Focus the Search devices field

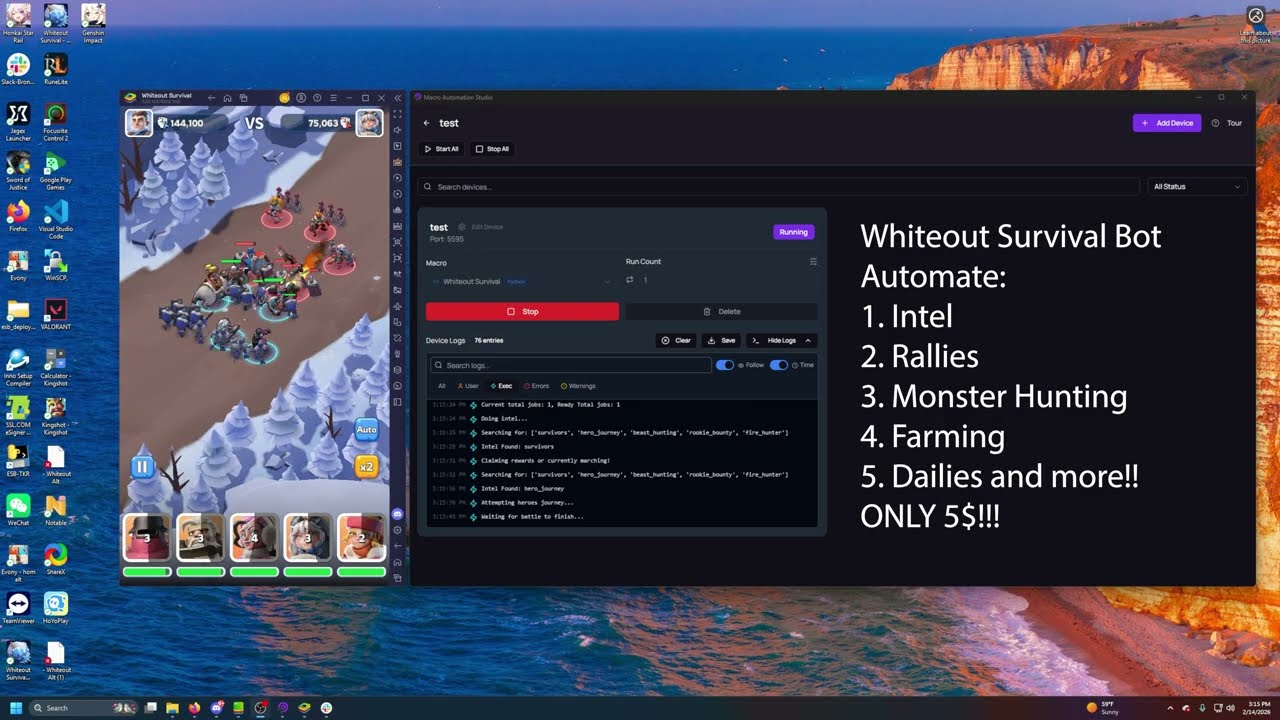click(778, 187)
